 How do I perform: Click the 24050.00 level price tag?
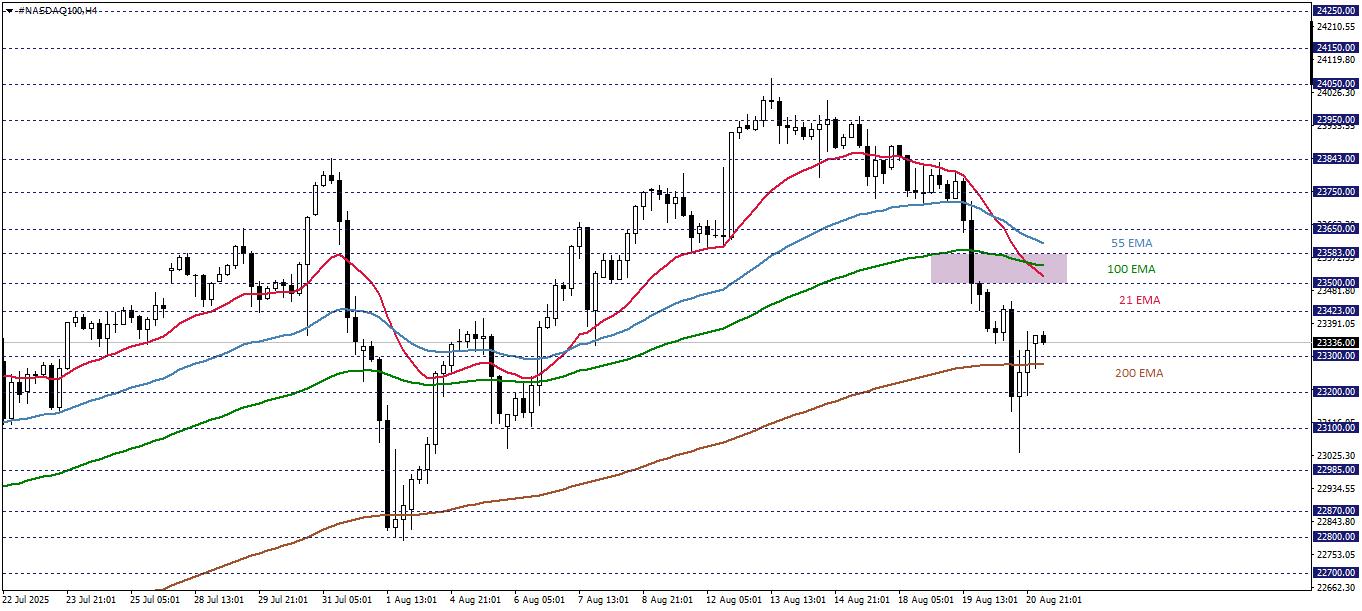click(x=1335, y=84)
